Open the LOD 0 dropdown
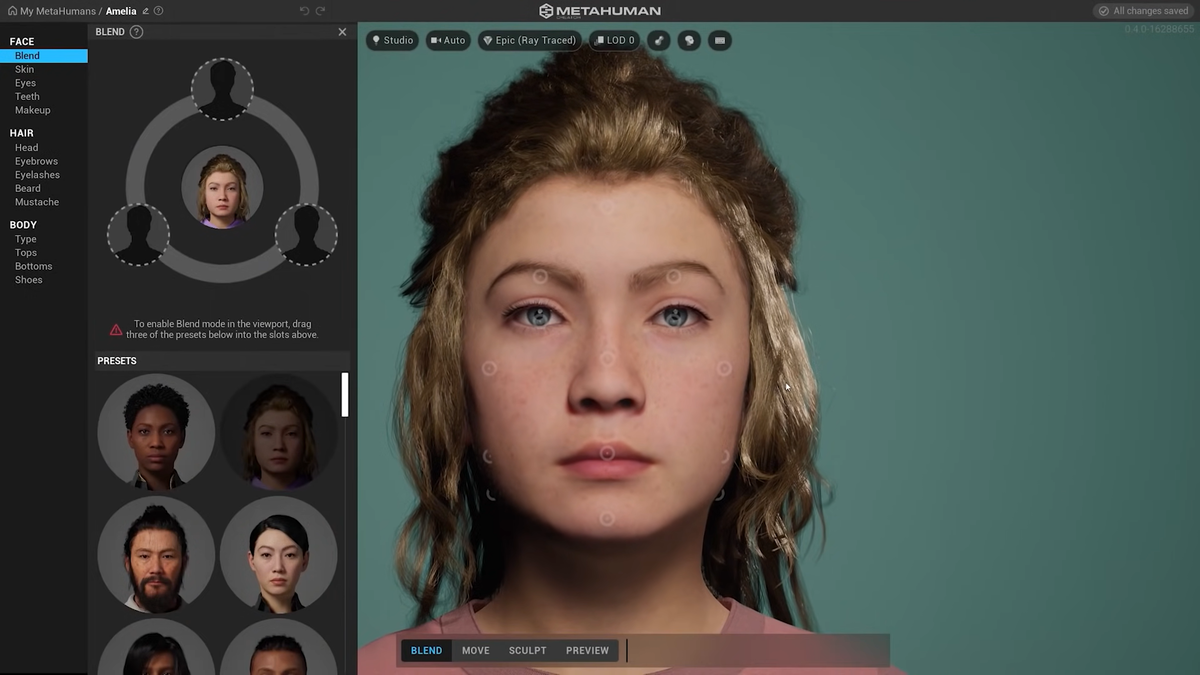 click(614, 41)
